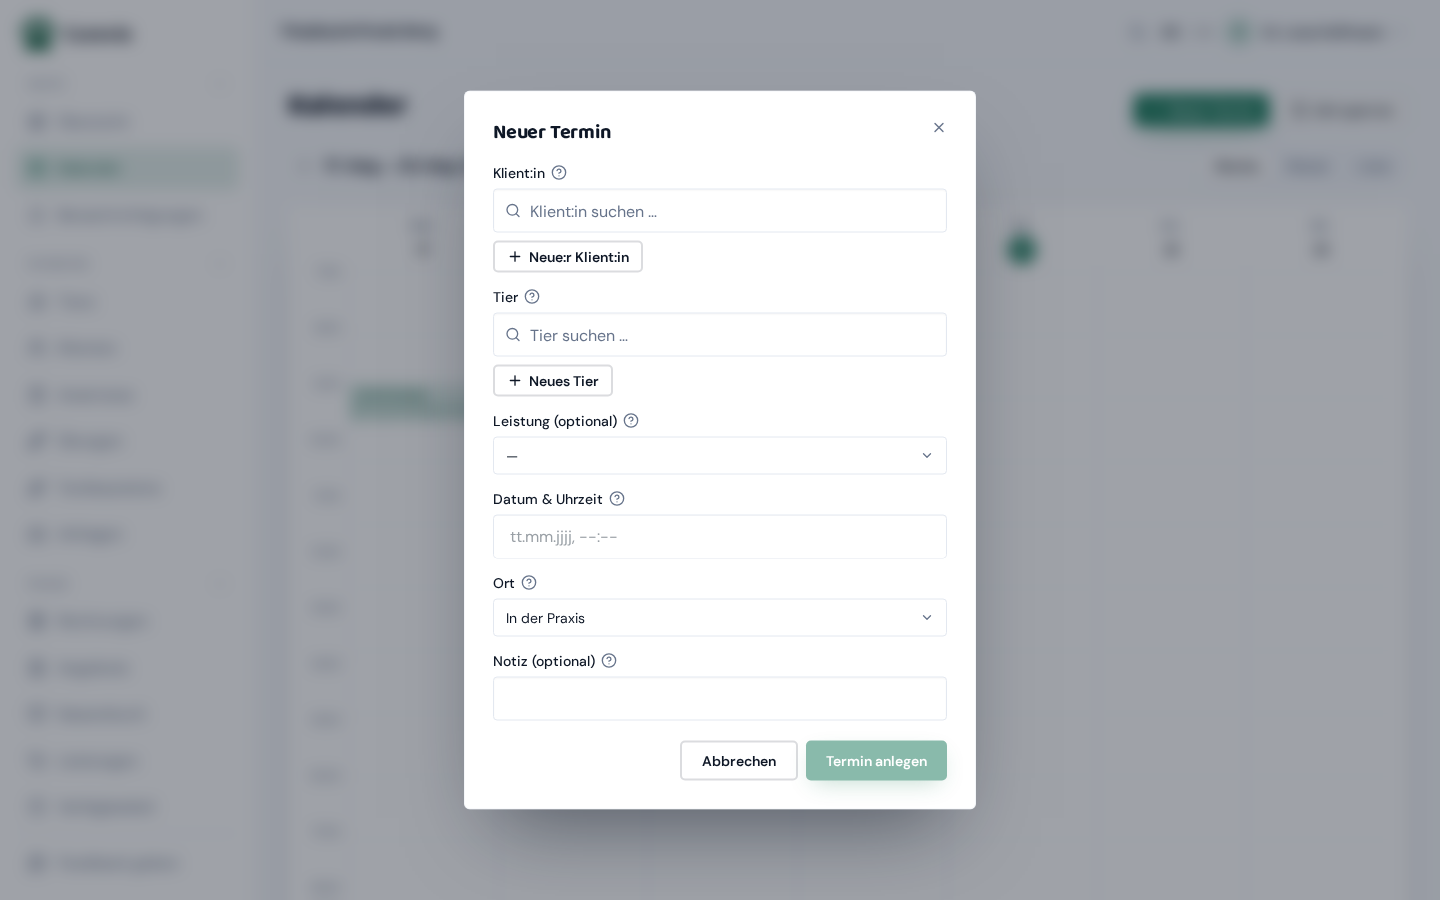
Task: Add a new client via Neue:r Klient:in
Action: 568,257
